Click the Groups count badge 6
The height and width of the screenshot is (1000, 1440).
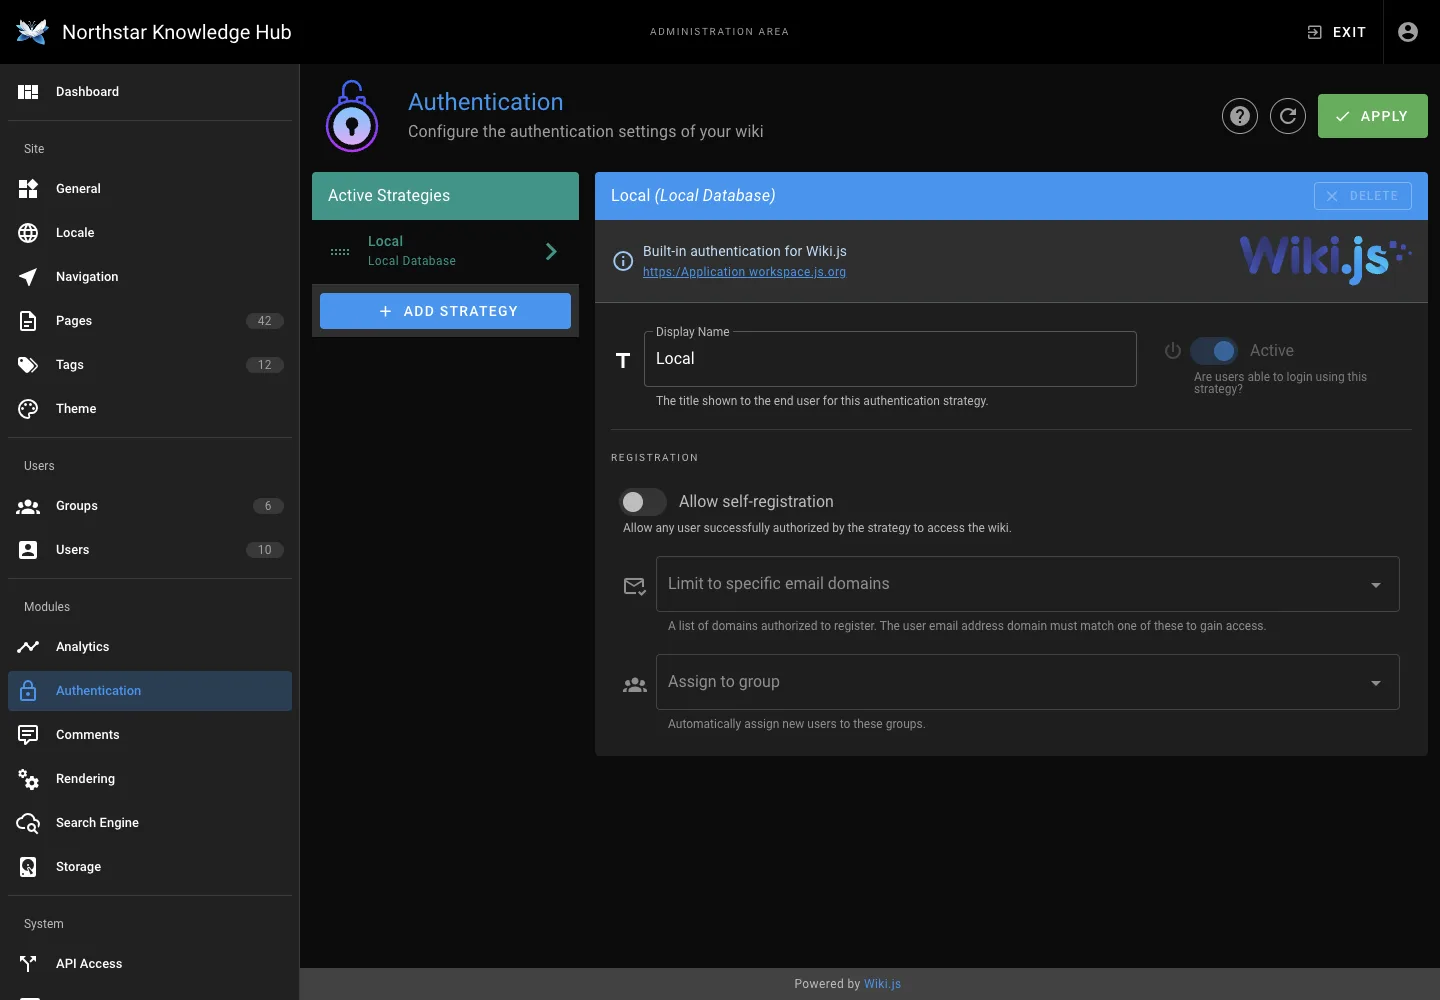pyautogui.click(x=268, y=506)
